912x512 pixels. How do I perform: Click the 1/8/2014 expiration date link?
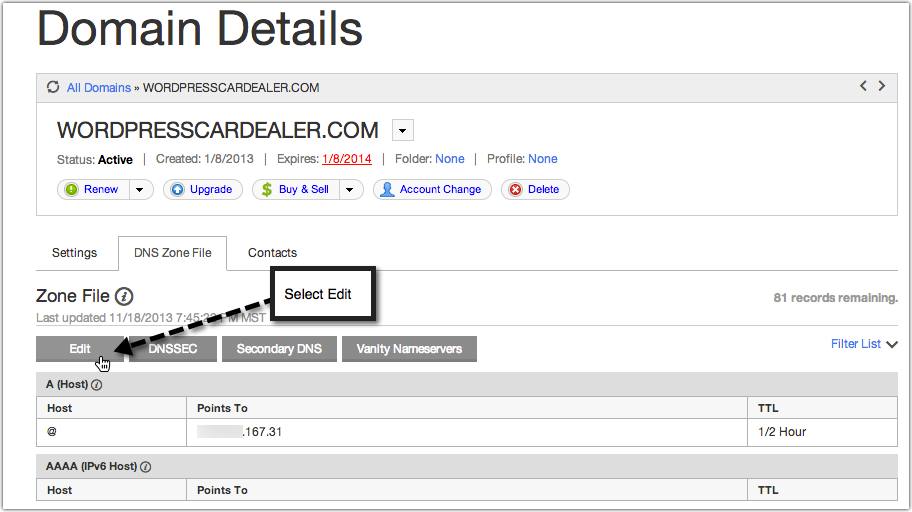pos(346,159)
